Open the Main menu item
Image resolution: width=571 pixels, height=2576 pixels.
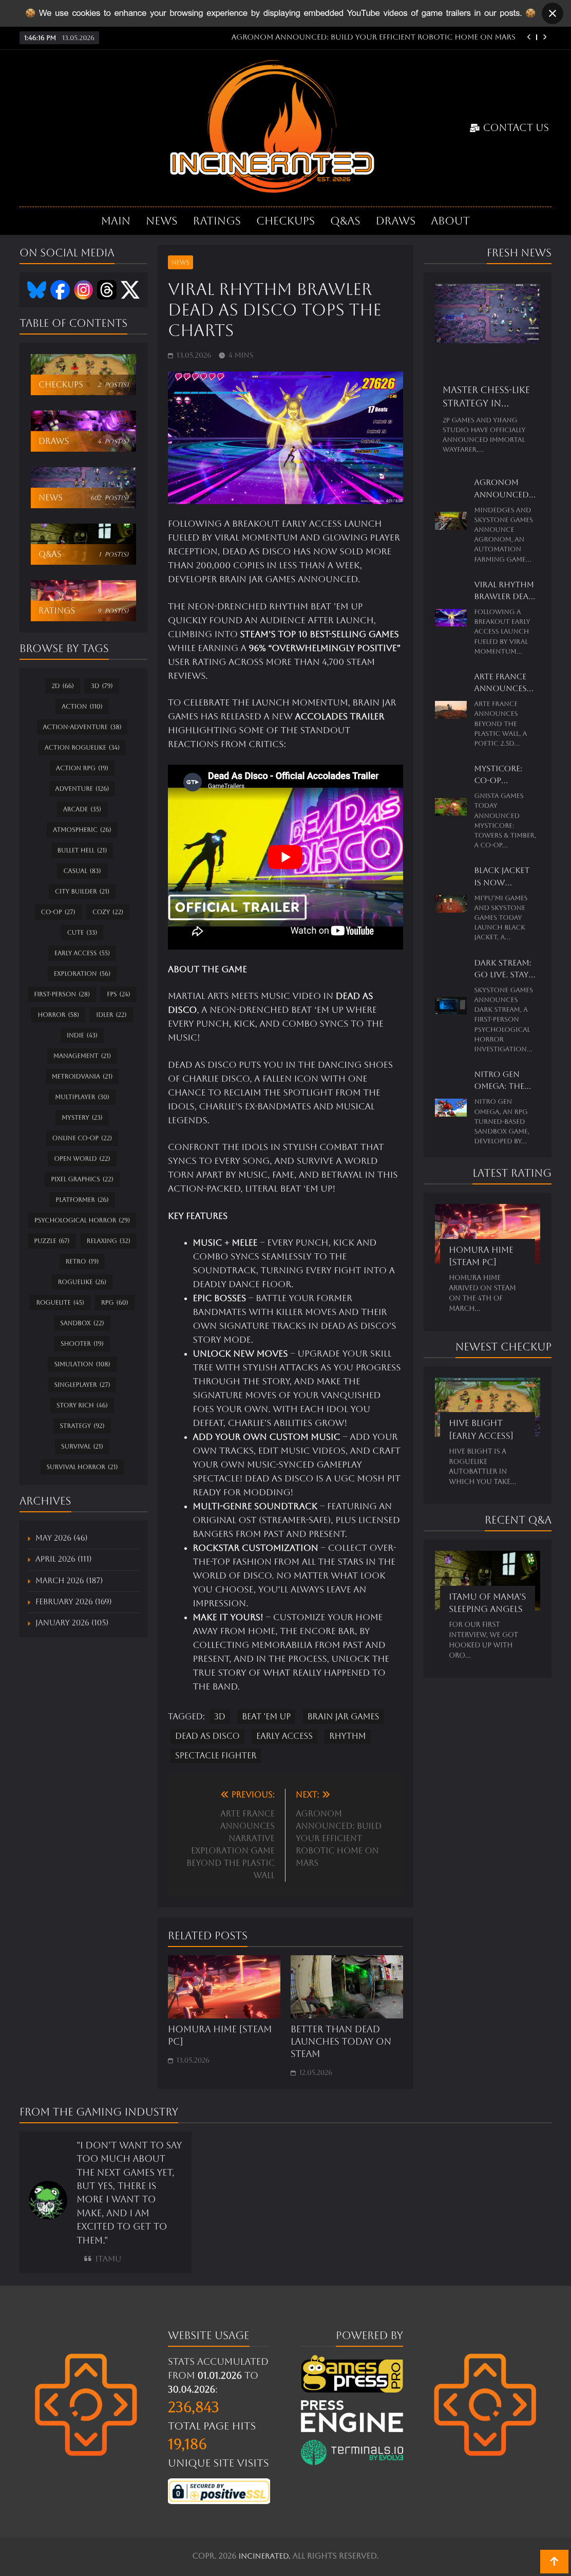click(115, 221)
